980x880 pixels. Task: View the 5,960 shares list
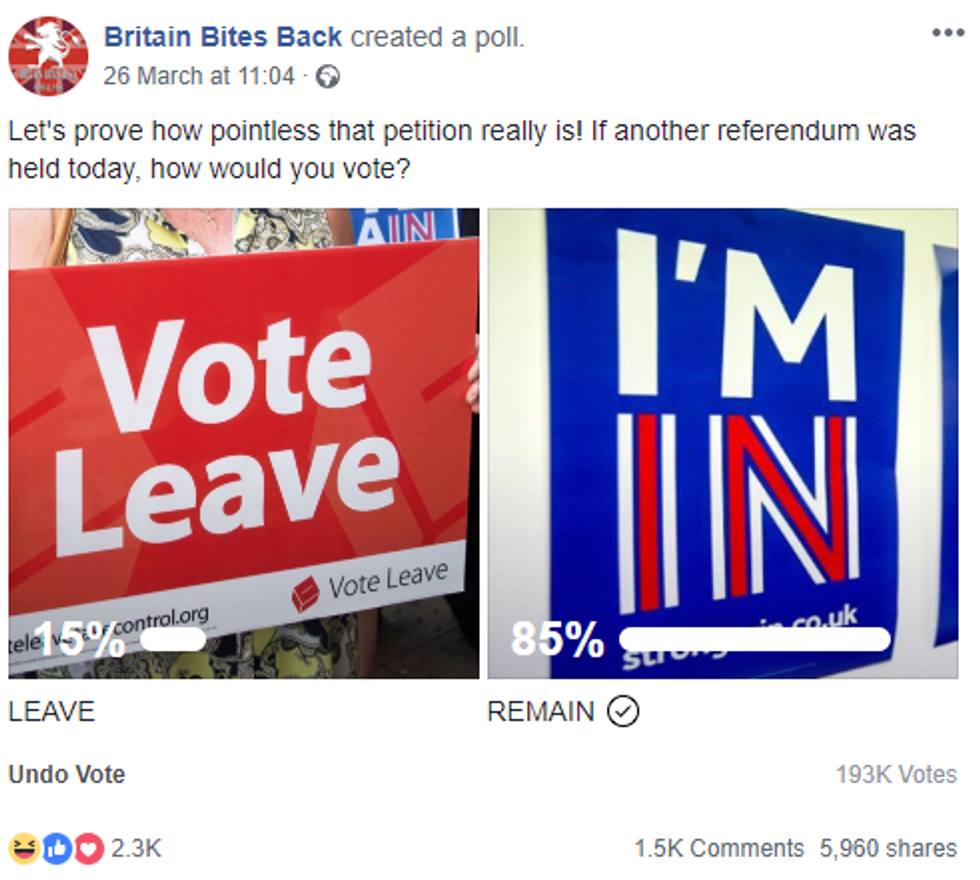click(x=888, y=848)
